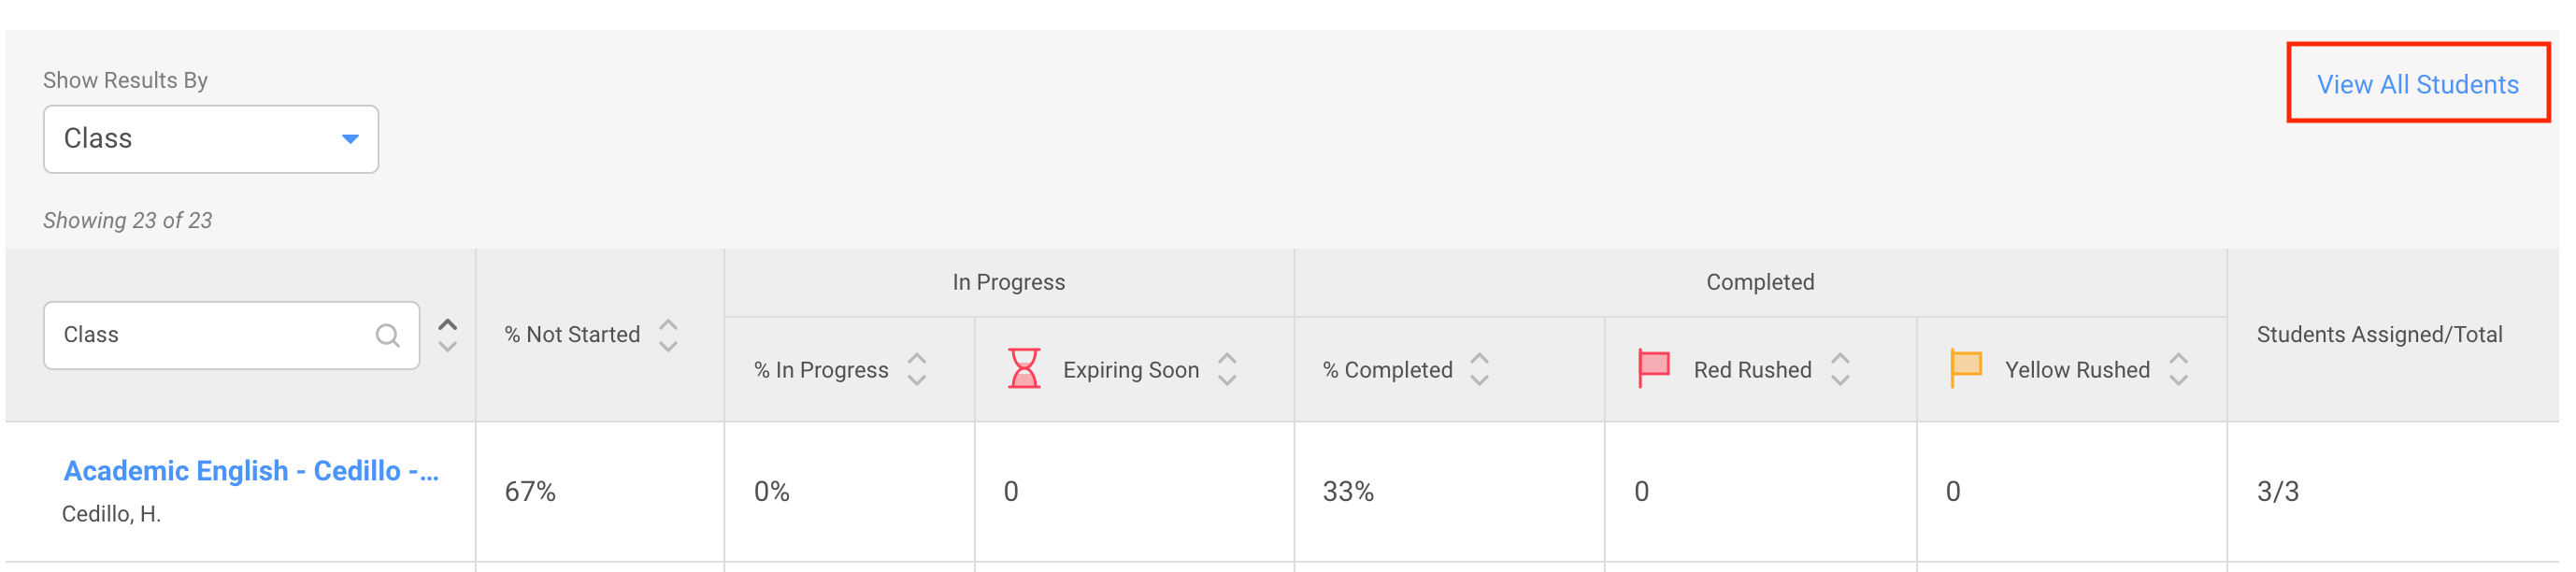Click the Cedillo, H. teacher name
Screen dimensions: 2576x572
coord(113,517)
